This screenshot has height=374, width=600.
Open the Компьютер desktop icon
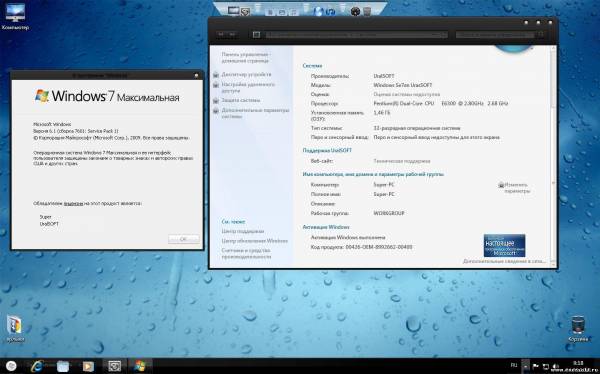point(15,17)
